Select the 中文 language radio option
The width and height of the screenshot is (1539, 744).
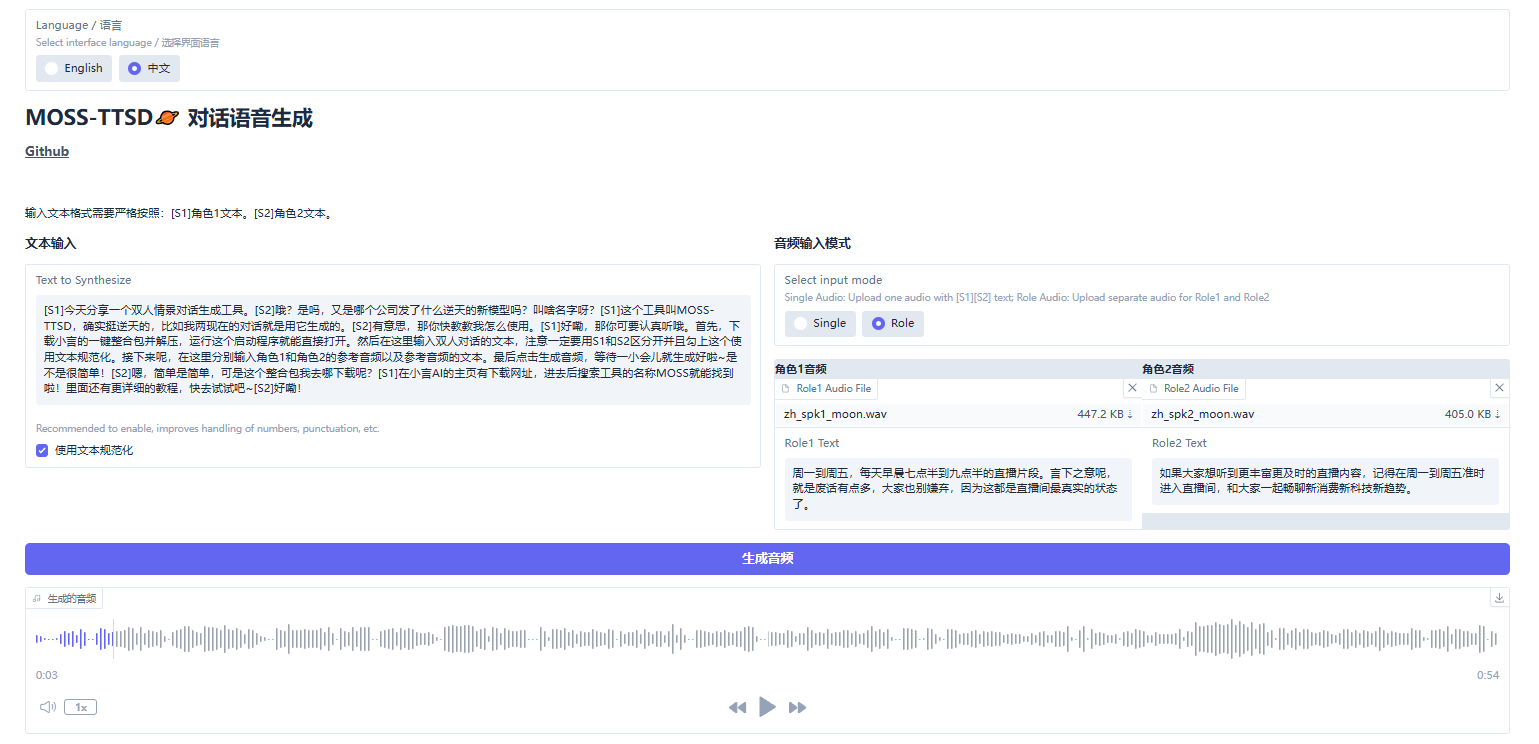point(149,68)
